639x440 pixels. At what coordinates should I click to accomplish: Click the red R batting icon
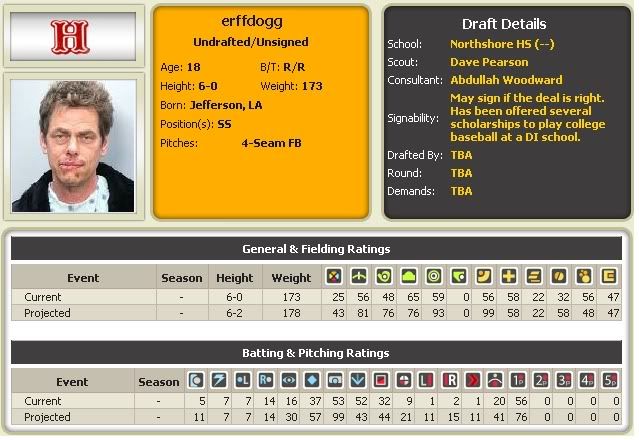click(x=451, y=381)
